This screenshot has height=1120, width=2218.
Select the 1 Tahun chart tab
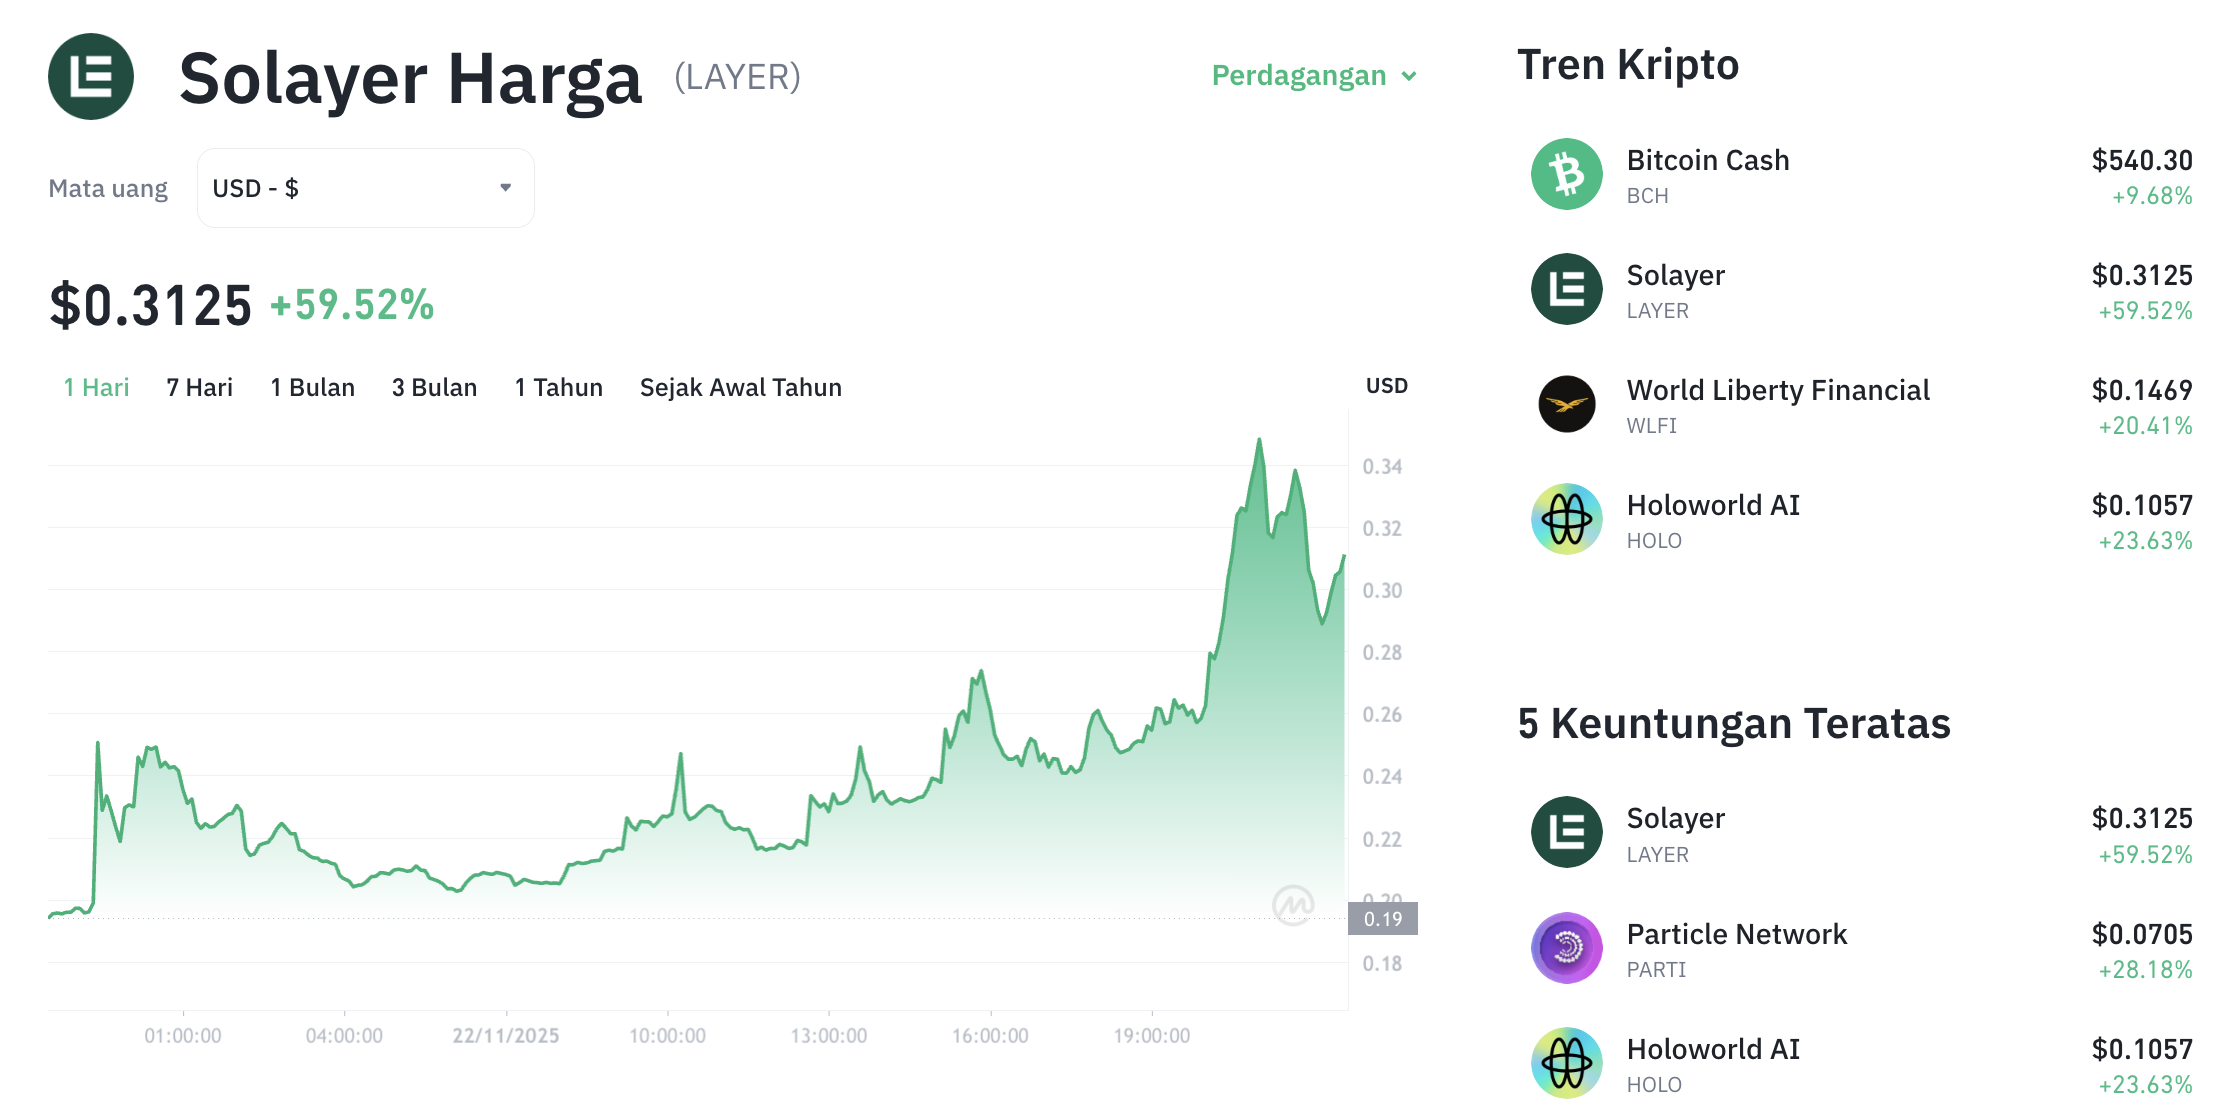558,388
